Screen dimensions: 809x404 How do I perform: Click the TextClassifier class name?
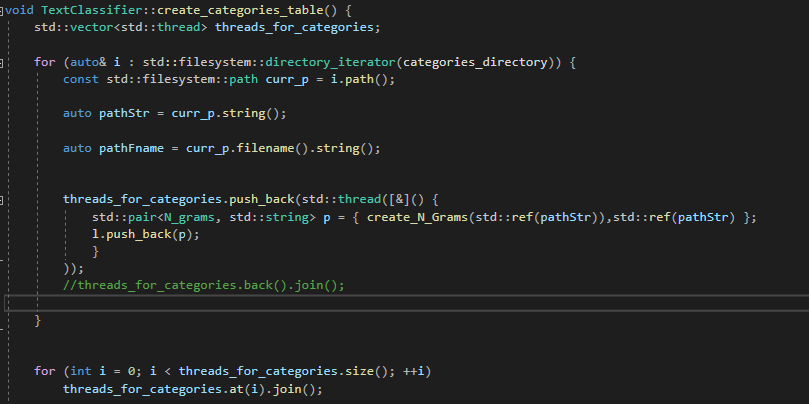[91, 10]
